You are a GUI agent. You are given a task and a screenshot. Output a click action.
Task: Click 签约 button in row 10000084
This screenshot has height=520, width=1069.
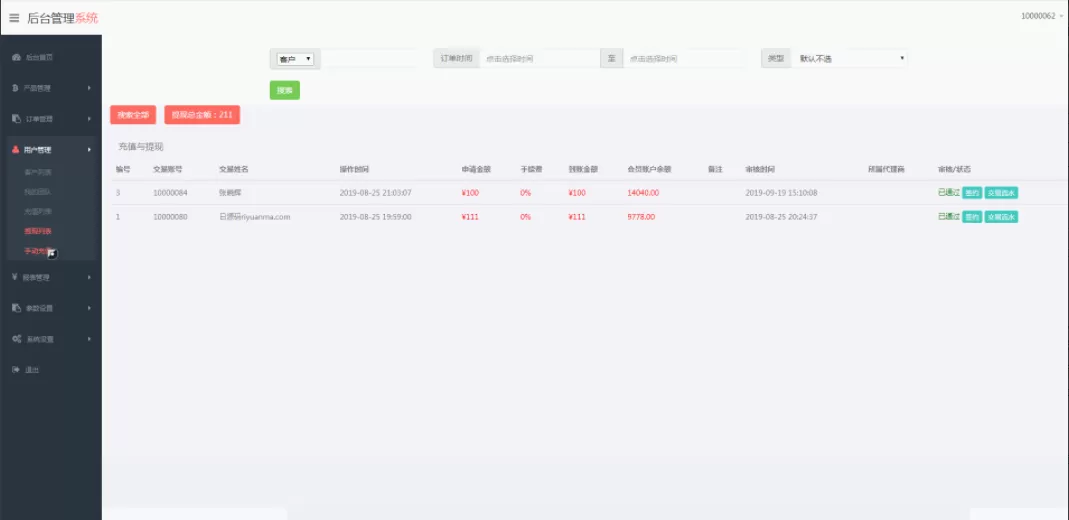[972, 193]
